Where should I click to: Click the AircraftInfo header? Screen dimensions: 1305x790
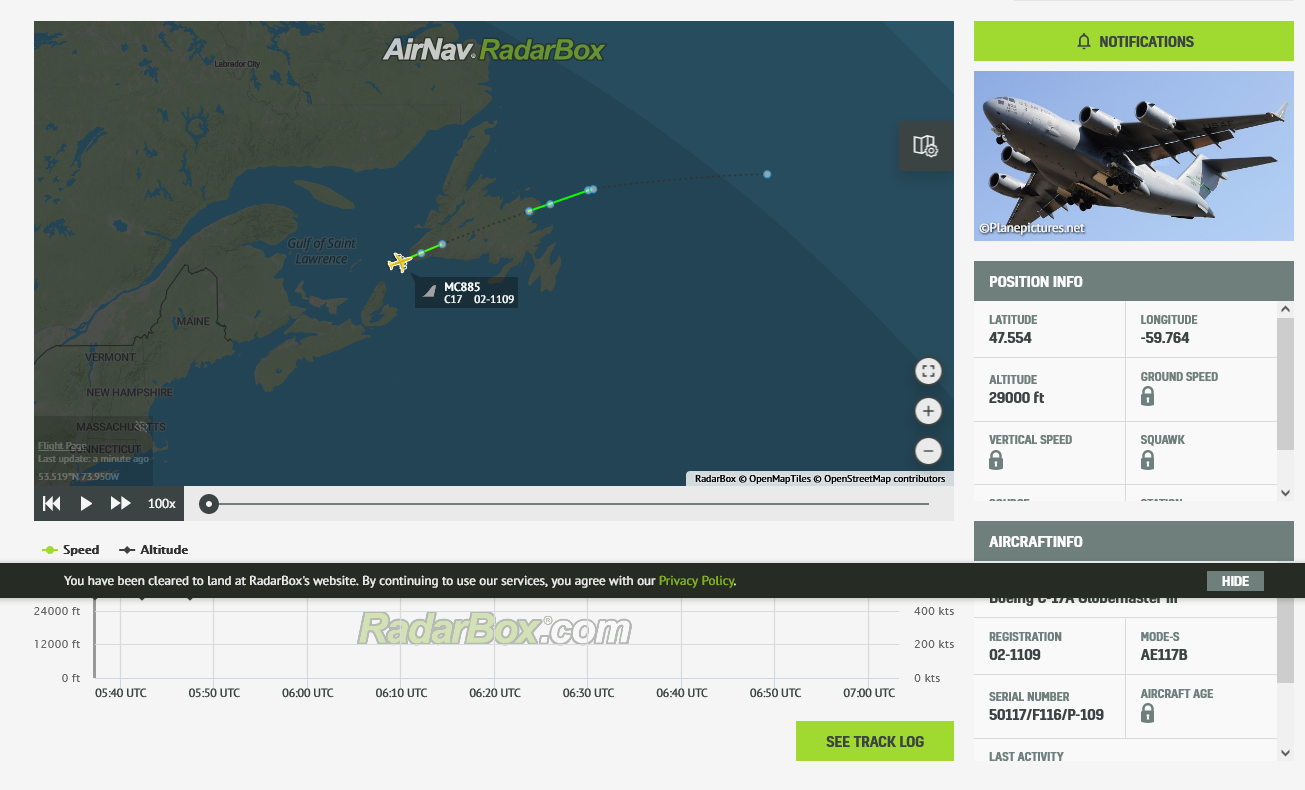tap(1134, 541)
